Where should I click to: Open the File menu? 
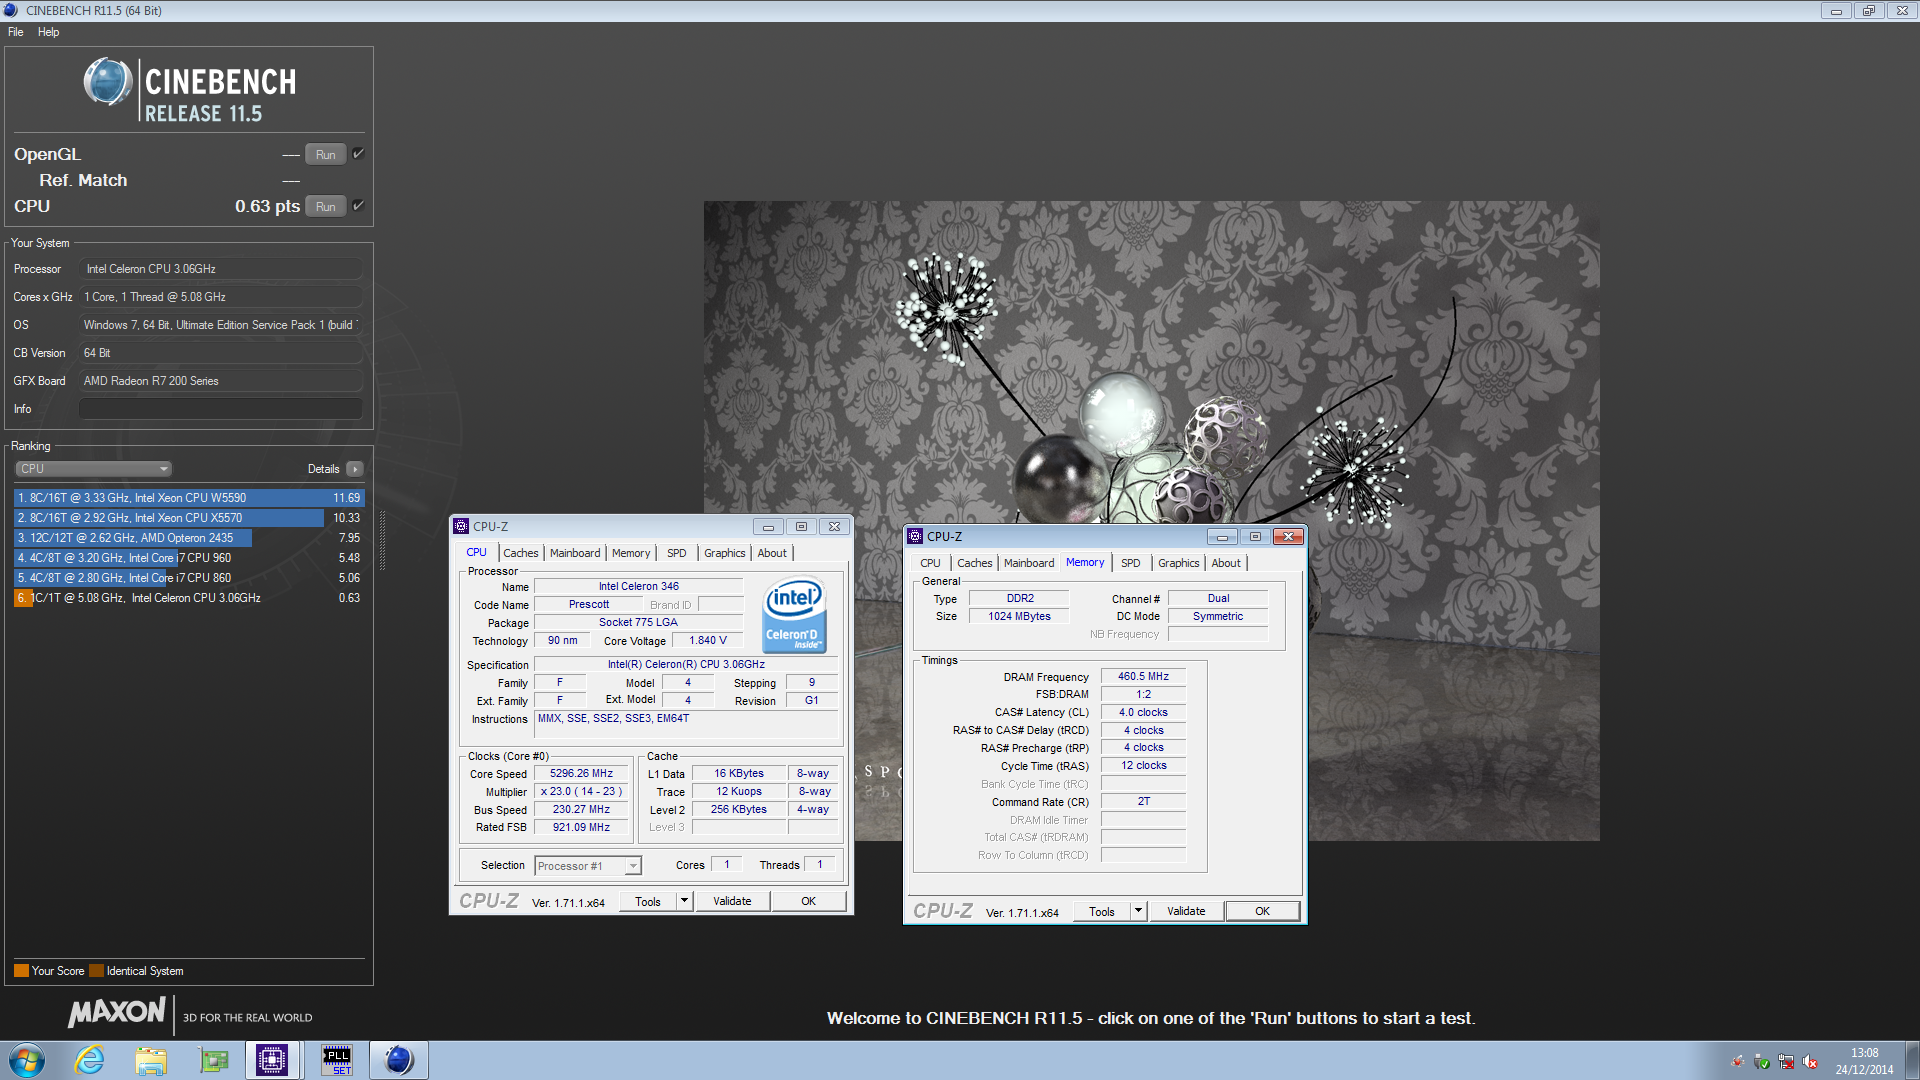coord(16,32)
